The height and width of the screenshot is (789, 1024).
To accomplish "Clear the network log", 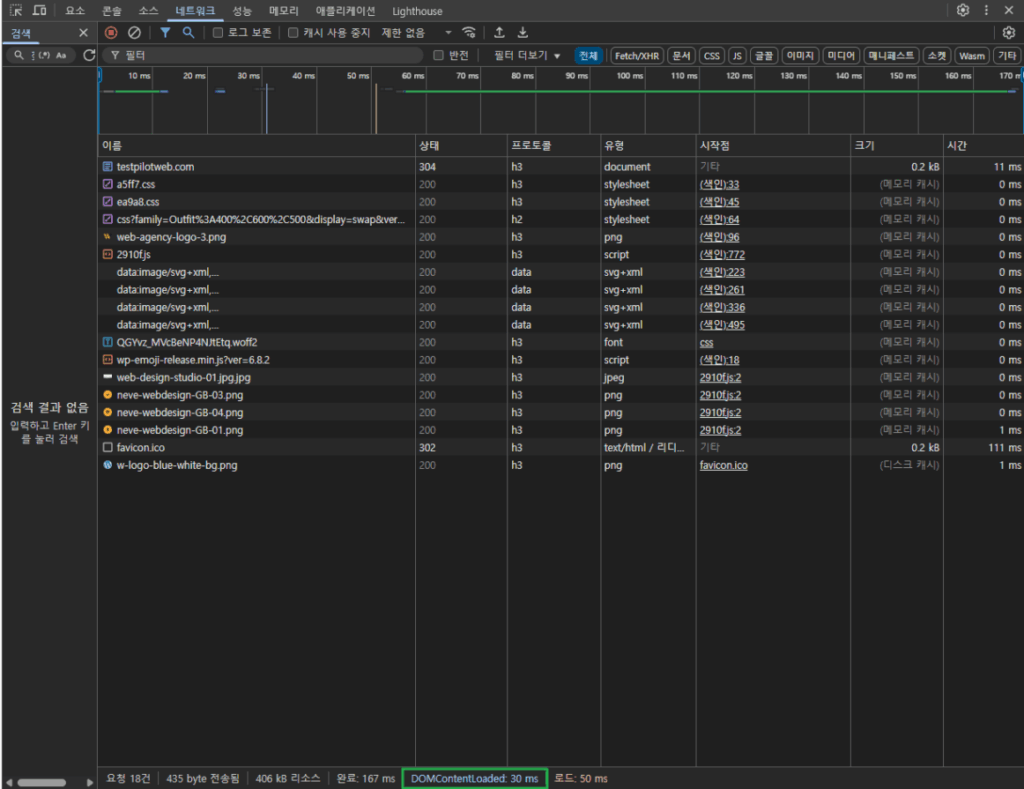I will click(x=134, y=33).
